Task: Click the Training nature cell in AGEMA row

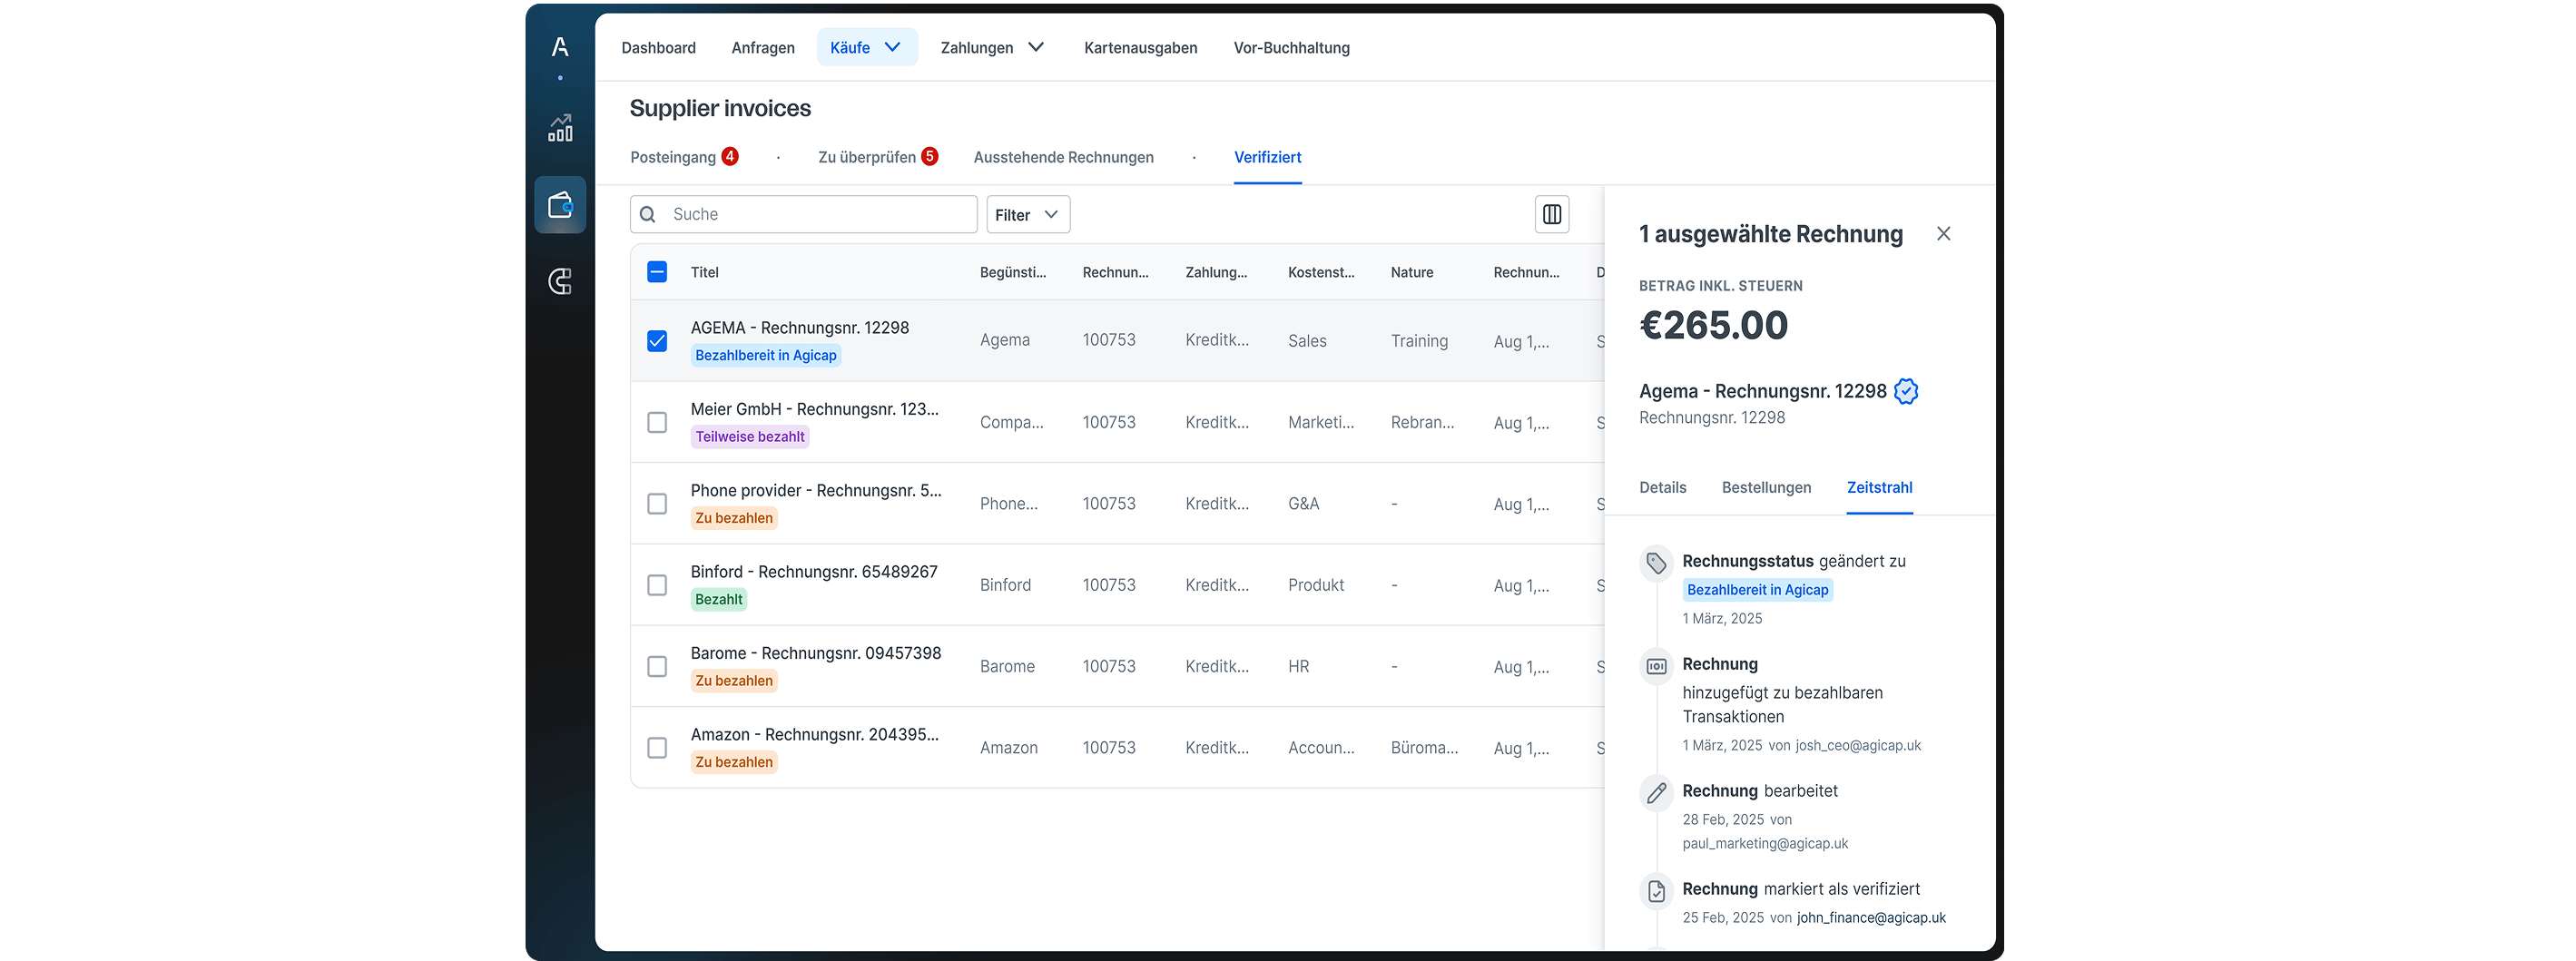Action: (1419, 341)
